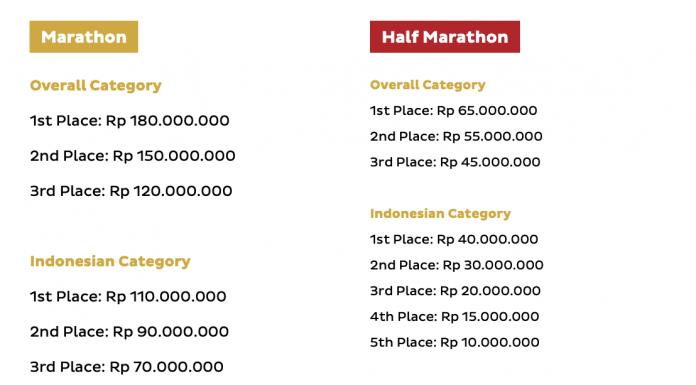
Task: Click the 1st Place Rp 65.000.000 line
Action: (454, 111)
